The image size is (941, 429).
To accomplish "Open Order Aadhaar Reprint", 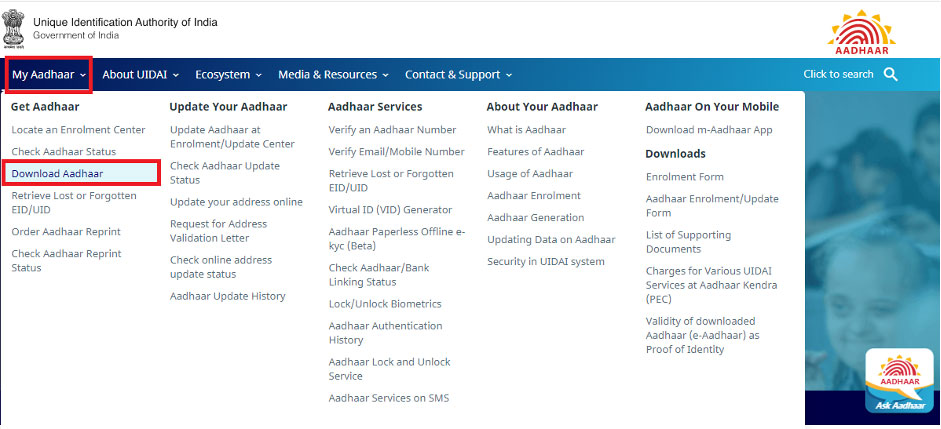I will click(66, 232).
